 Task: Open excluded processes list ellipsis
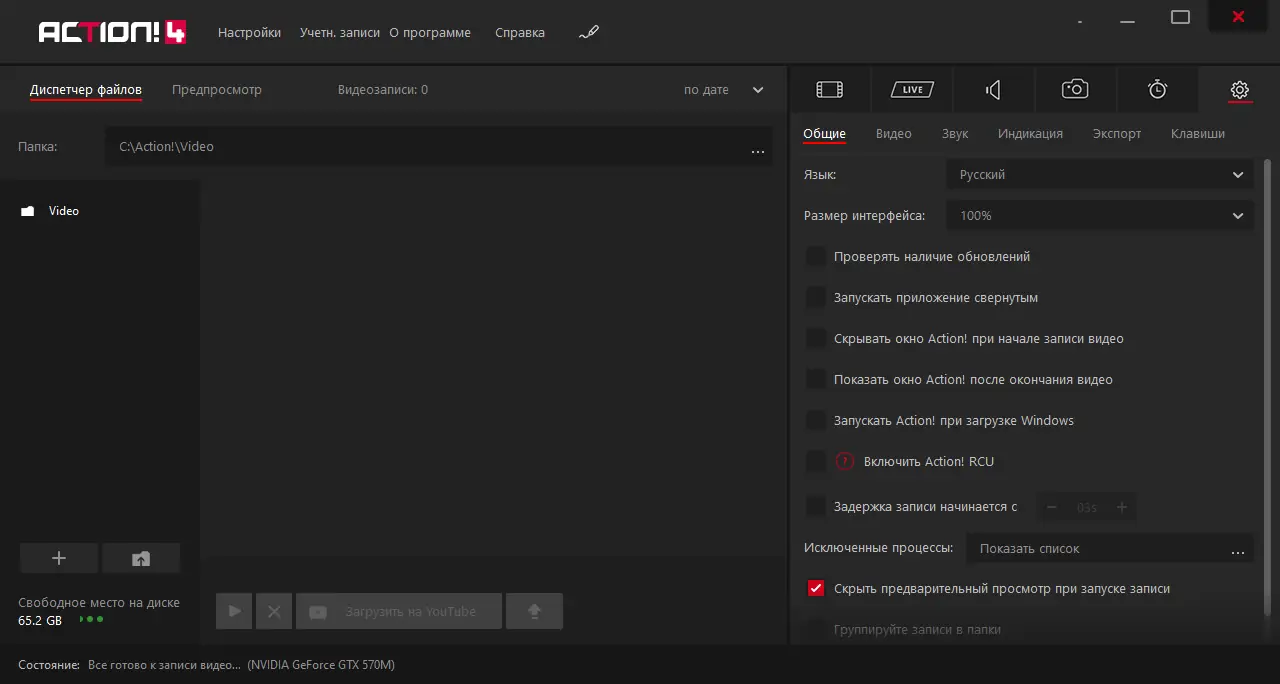click(1238, 551)
